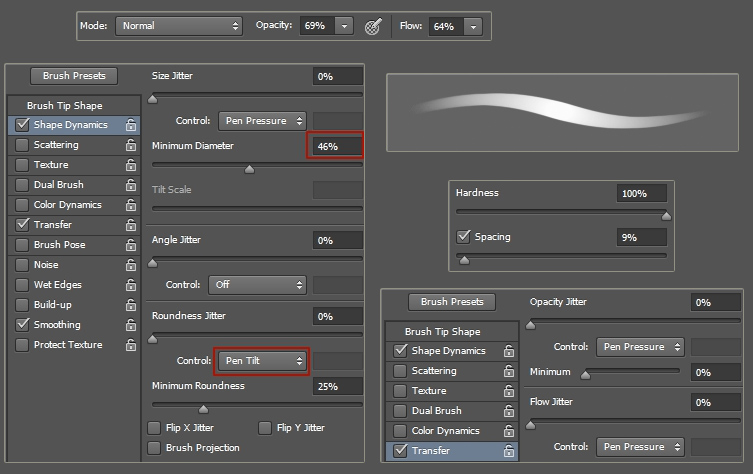Select Color Dynamics row in left panel
Screen dimensions: 753x474
coord(74,205)
